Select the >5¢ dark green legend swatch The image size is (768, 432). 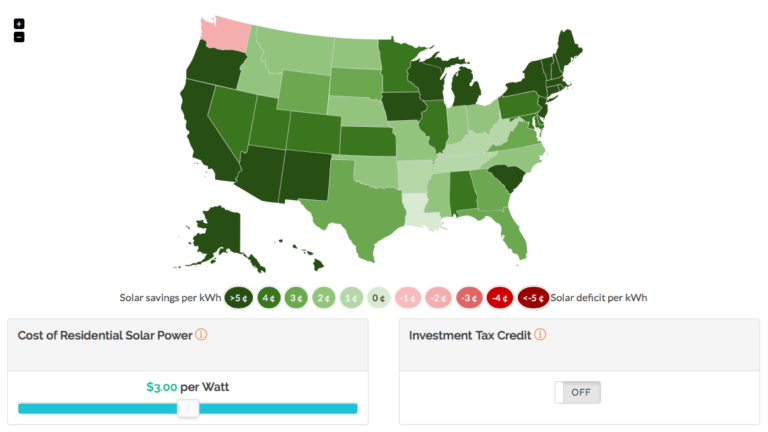[x=239, y=298]
